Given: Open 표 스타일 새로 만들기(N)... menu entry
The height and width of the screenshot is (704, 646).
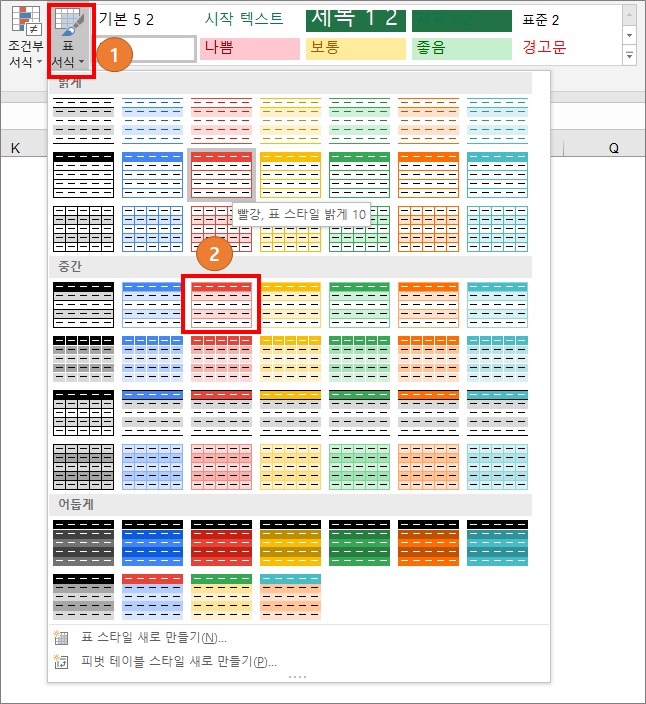Looking at the screenshot, I should [298, 638].
